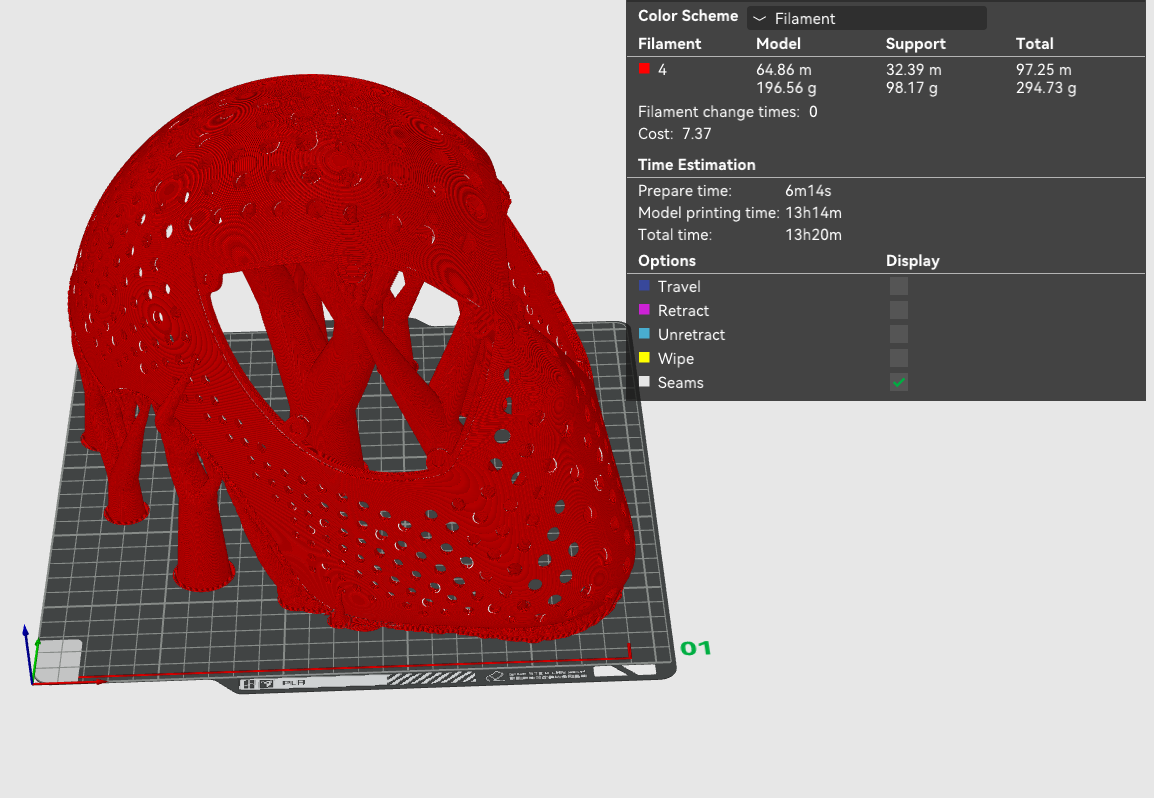
Task: Click the PLA label on the build plate
Action: pyautogui.click(x=294, y=682)
